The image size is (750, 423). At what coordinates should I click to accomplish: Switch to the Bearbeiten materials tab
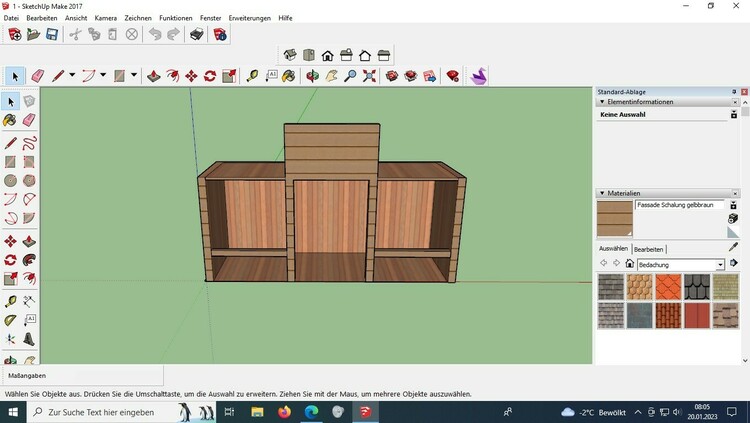click(x=649, y=249)
